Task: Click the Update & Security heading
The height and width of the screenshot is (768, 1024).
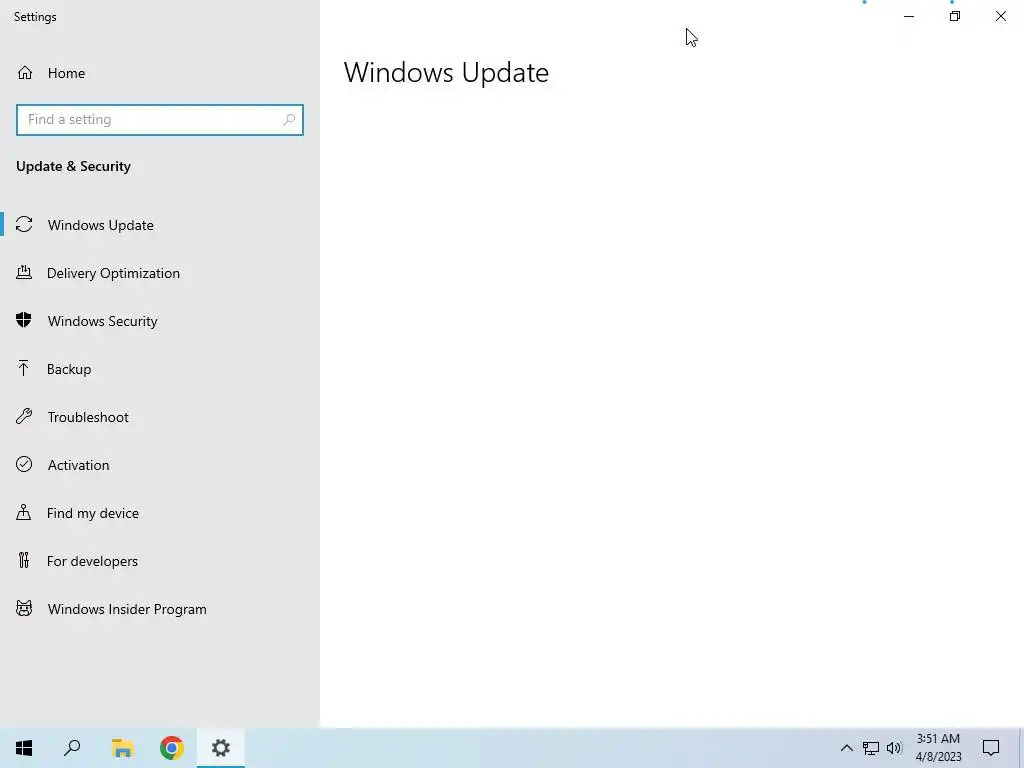Action: [x=73, y=167]
